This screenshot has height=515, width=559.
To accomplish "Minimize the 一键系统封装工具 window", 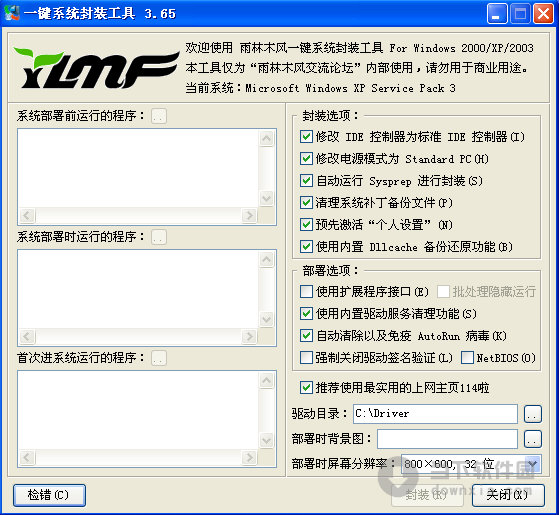I will [497, 14].
